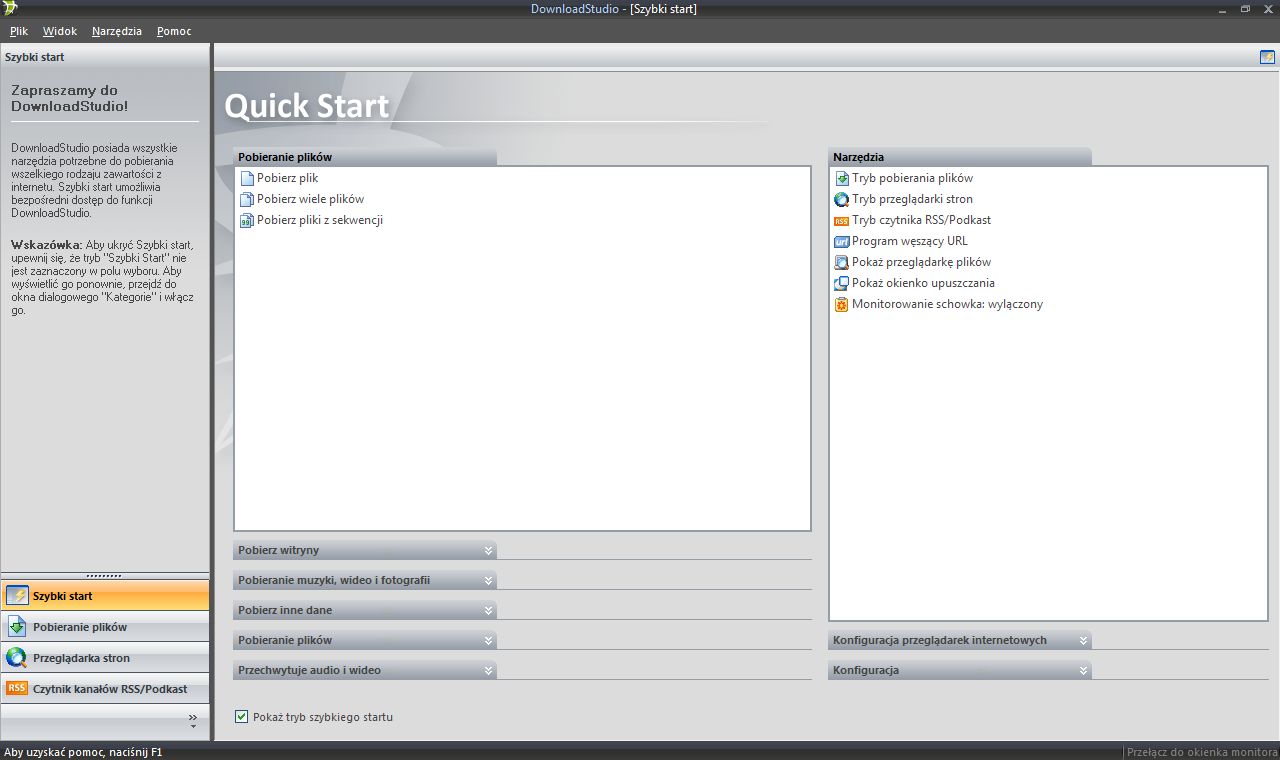Switch to Tryb przeglądarki stron
This screenshot has width=1280, height=760.
(913, 199)
